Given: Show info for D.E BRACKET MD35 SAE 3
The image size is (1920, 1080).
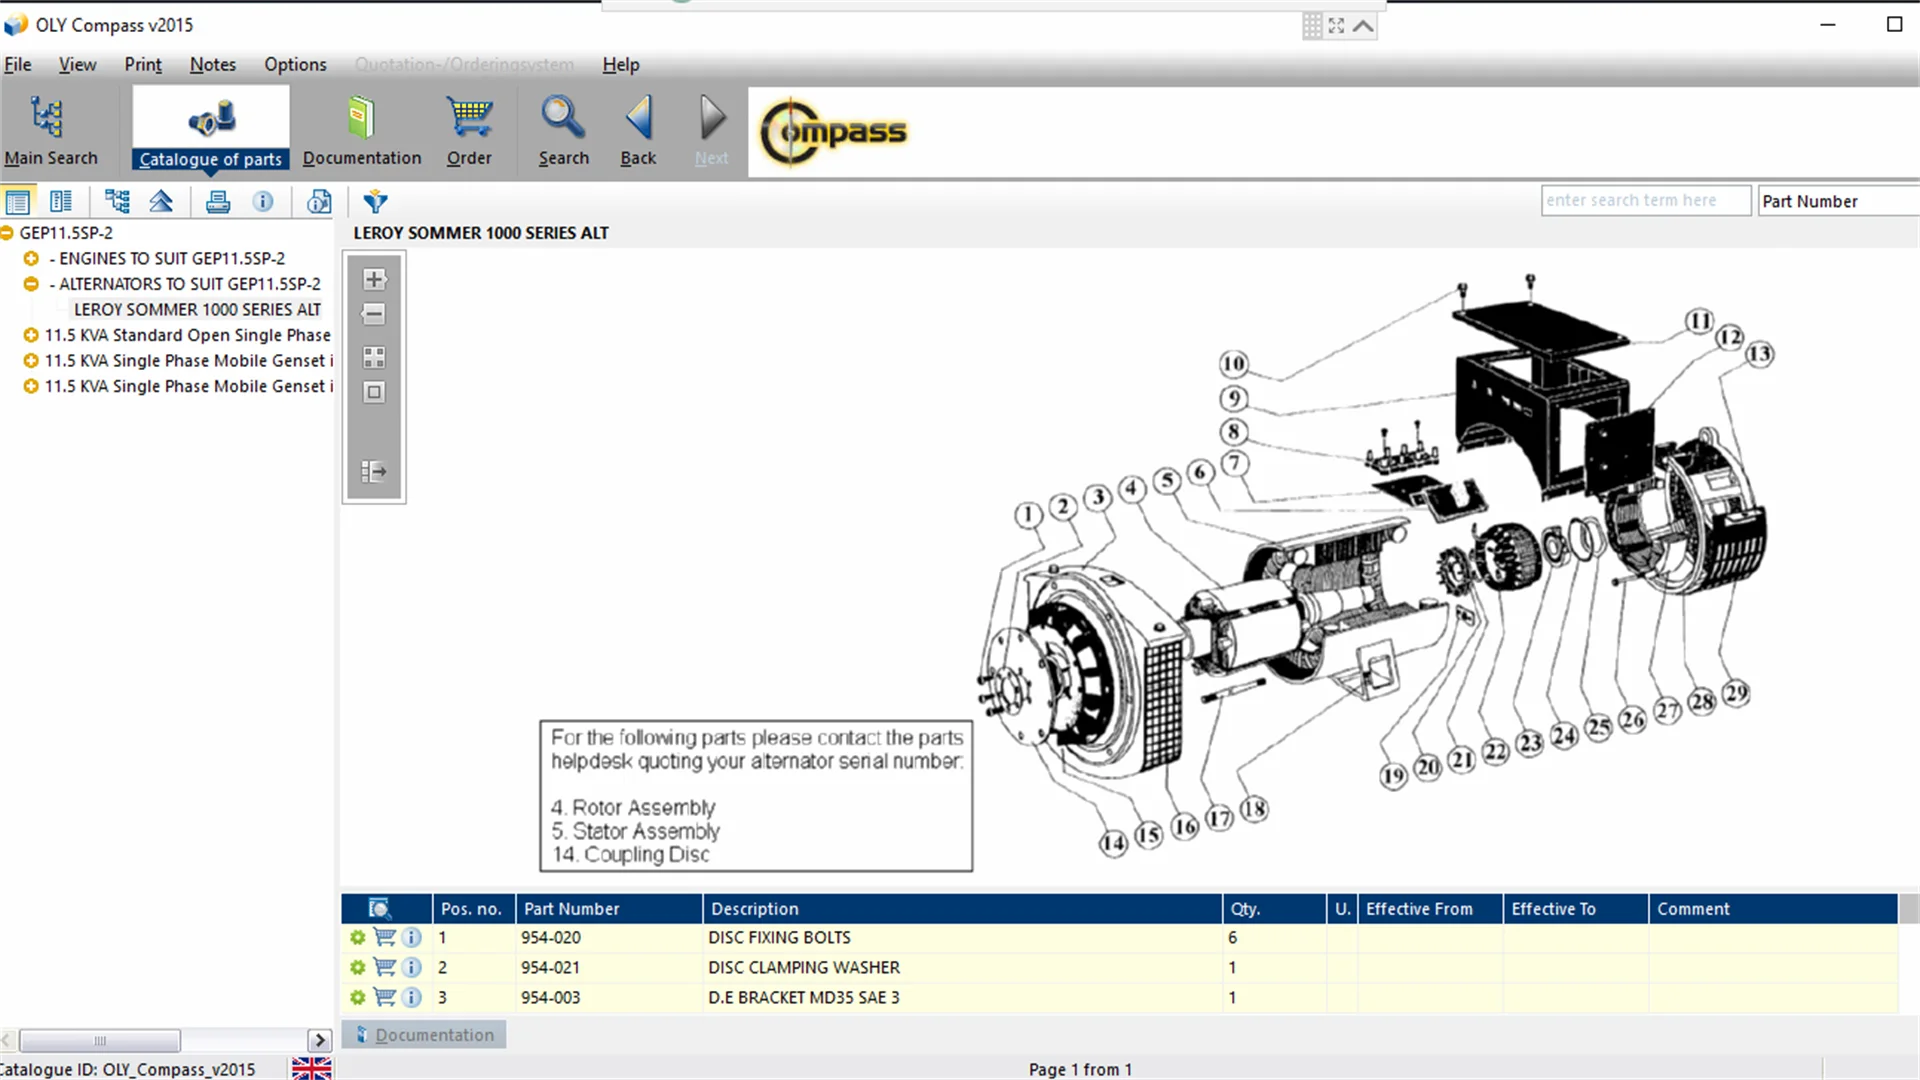Looking at the screenshot, I should [411, 998].
